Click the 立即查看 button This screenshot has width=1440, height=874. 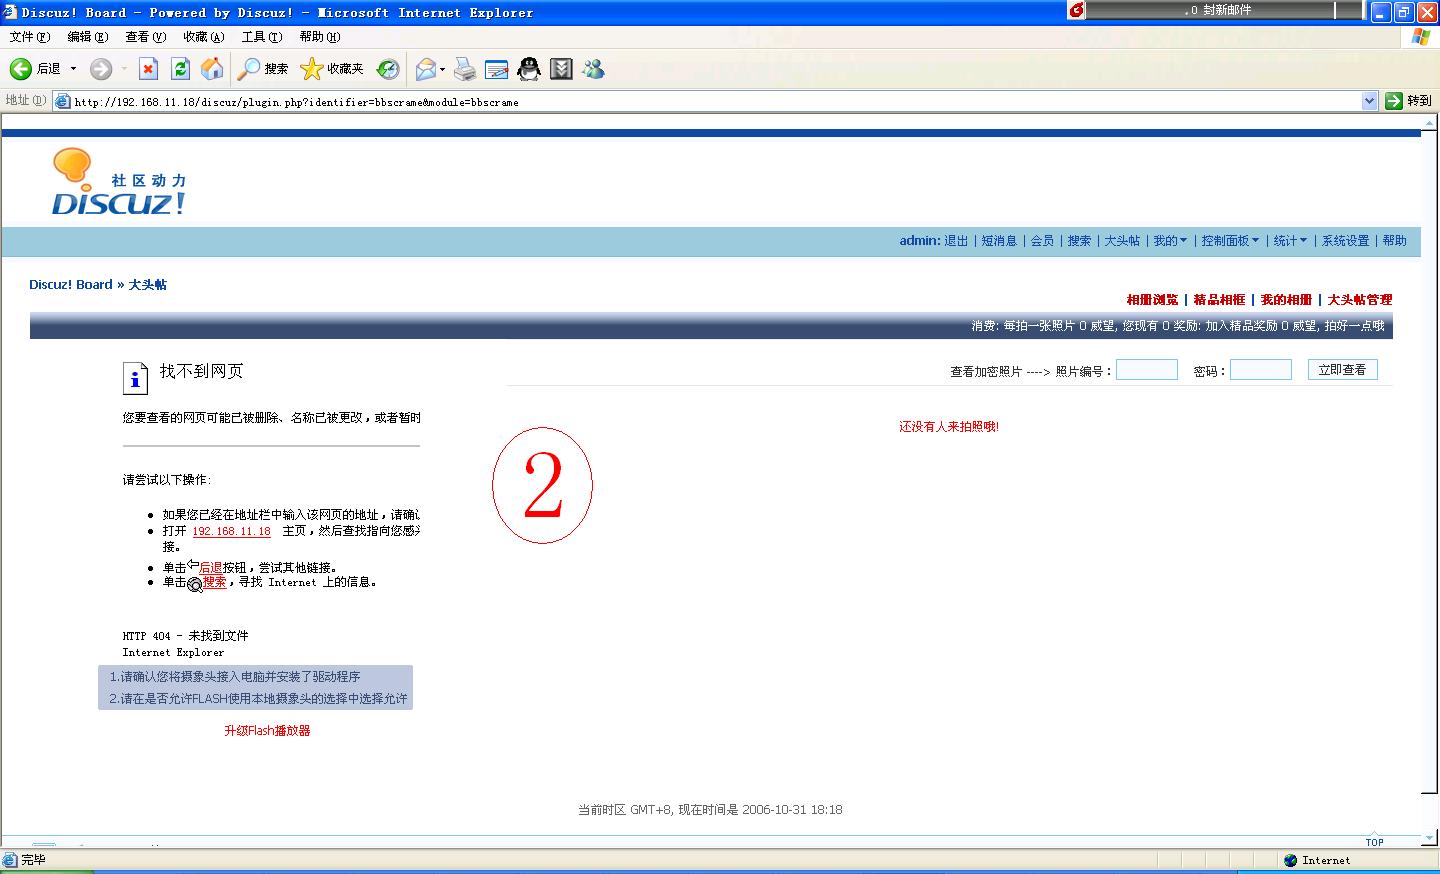(1342, 370)
